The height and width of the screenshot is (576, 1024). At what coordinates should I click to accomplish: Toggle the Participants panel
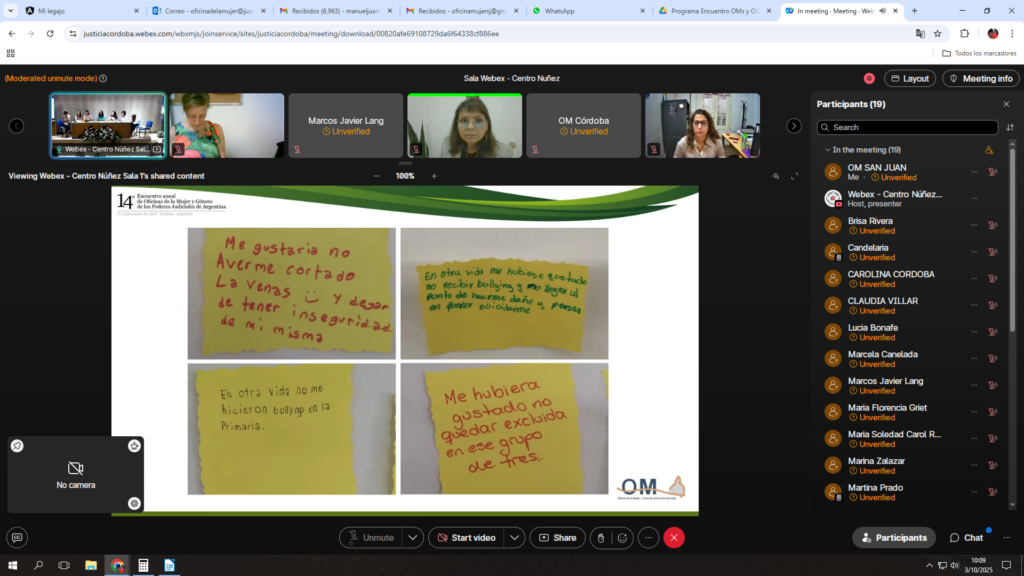(893, 538)
